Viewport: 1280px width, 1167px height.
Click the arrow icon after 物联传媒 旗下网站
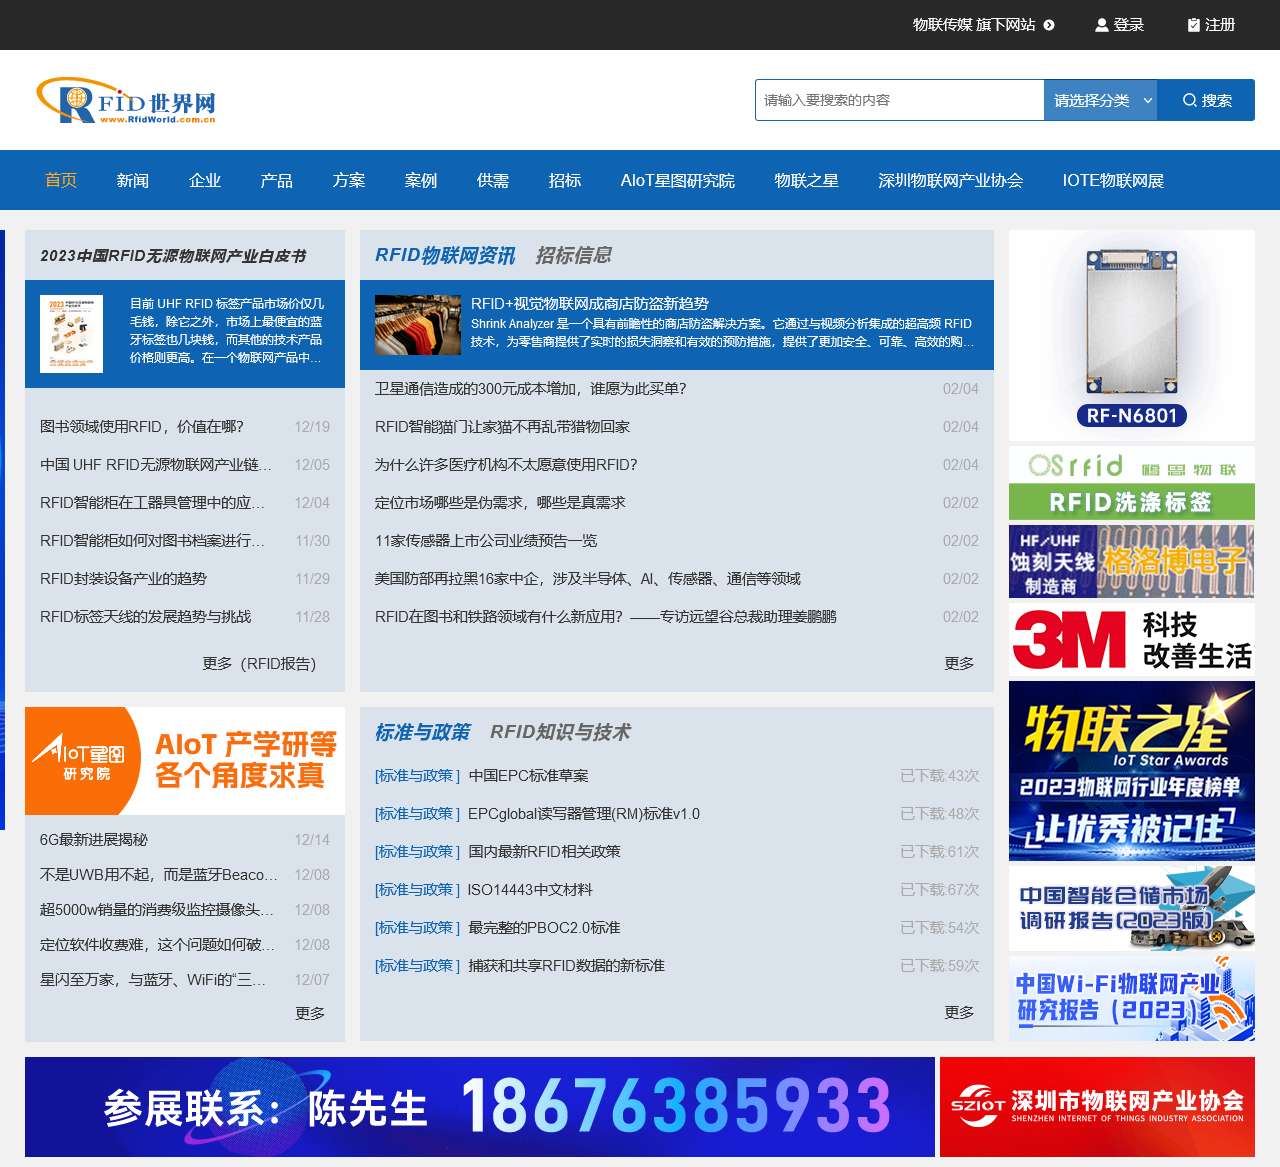[x=1047, y=25]
